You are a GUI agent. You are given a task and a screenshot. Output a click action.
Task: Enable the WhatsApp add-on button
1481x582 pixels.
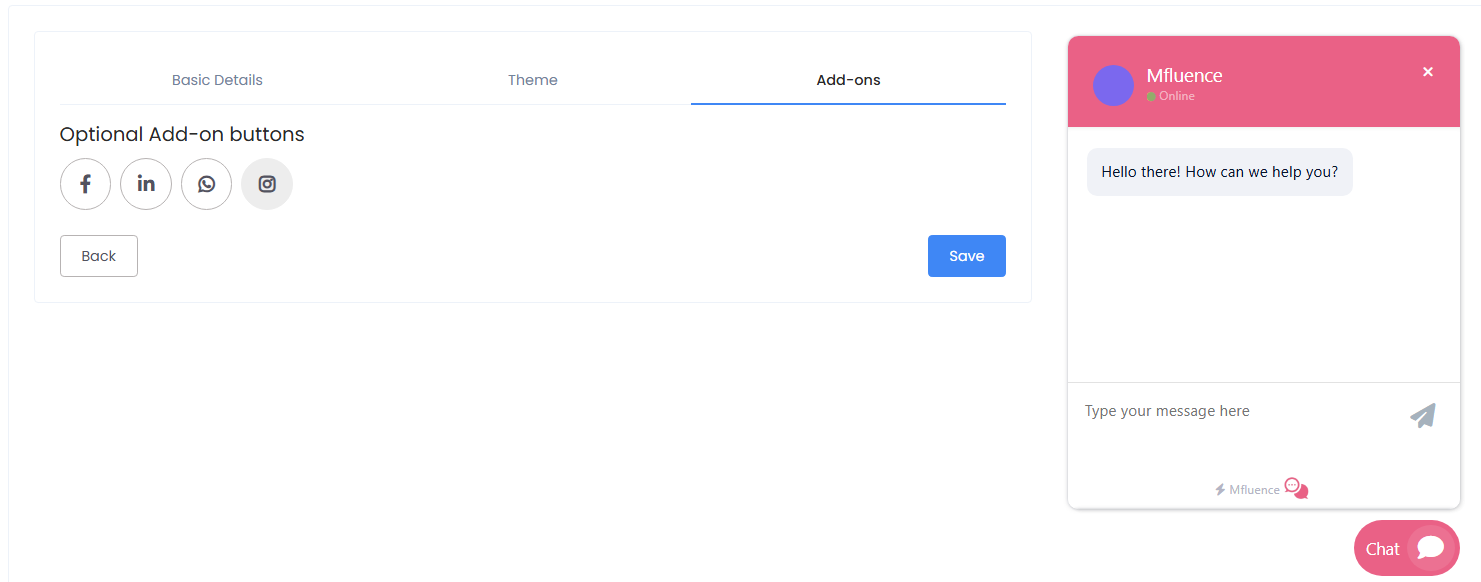(x=206, y=184)
